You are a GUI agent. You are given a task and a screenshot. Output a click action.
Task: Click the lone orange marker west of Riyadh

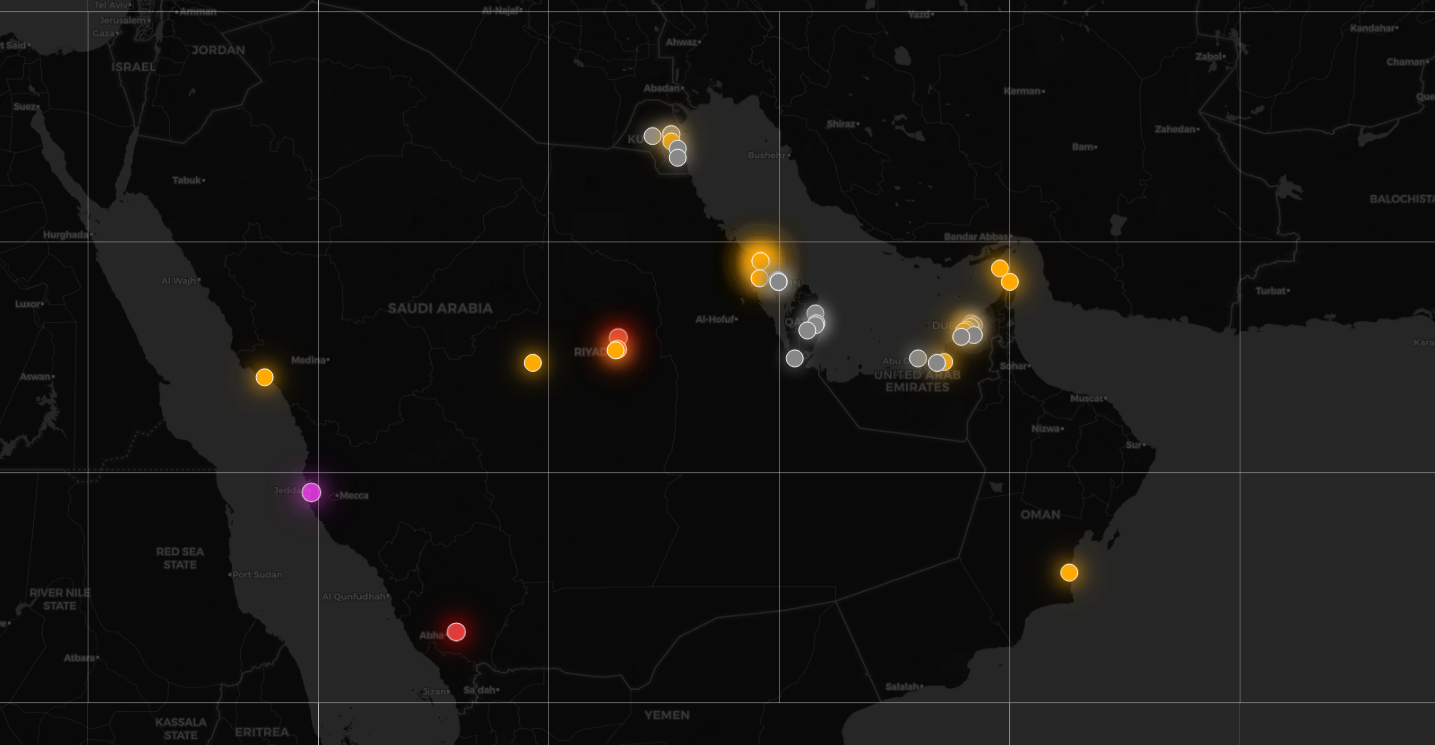[533, 363]
